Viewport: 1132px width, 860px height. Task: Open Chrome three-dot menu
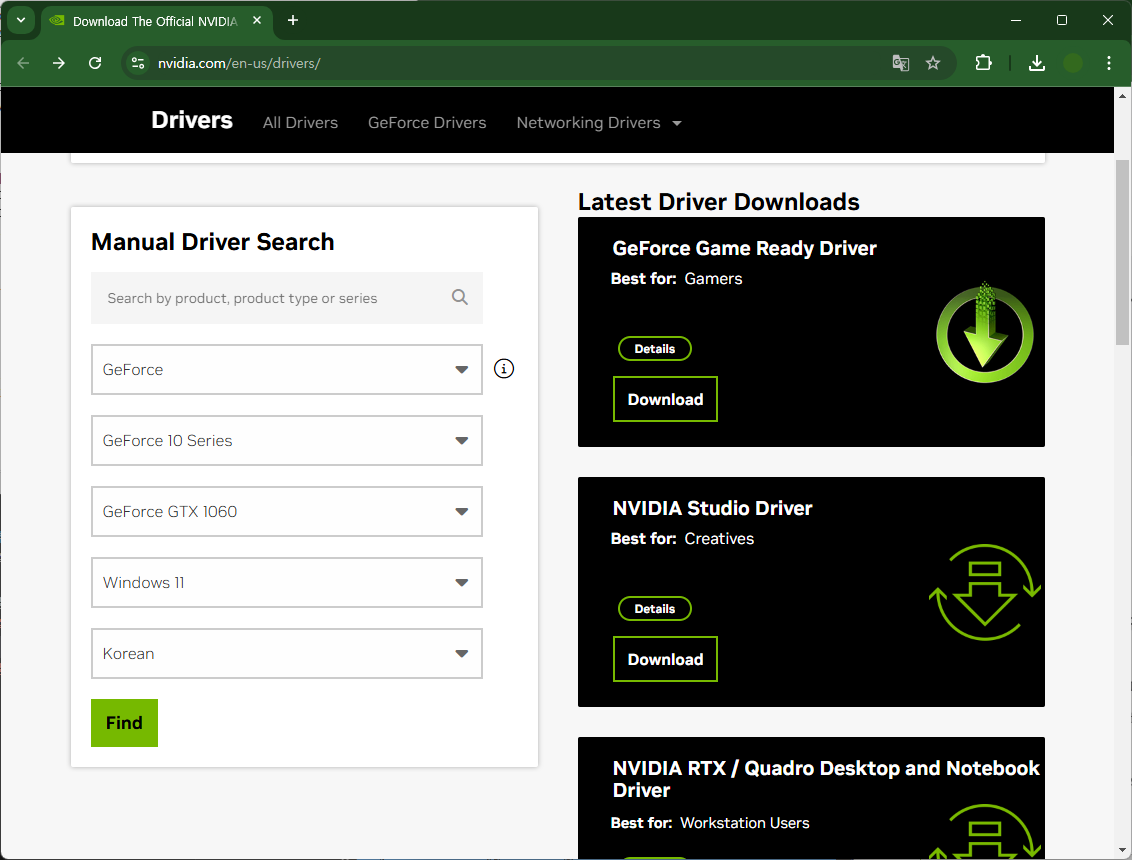(x=1109, y=64)
